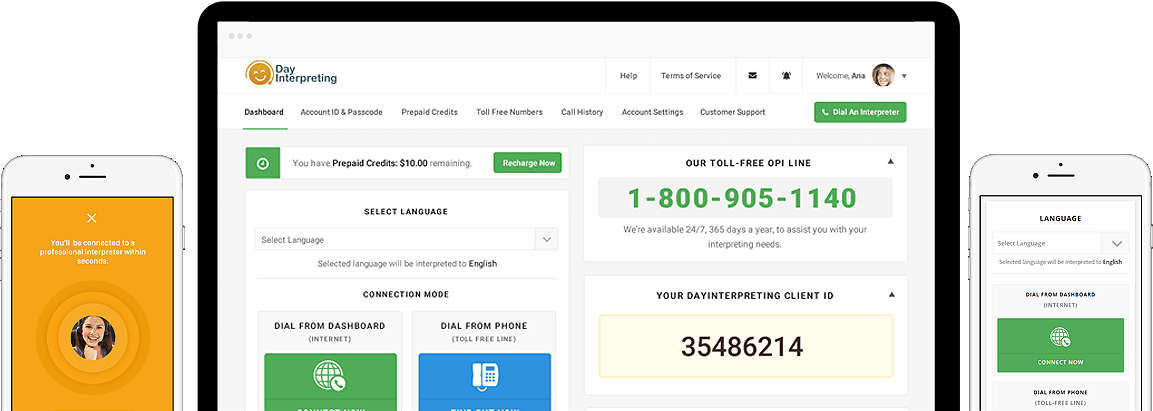Tap the interpreter photo on left phone
Viewport: 1153px width, 411px height.
92,337
